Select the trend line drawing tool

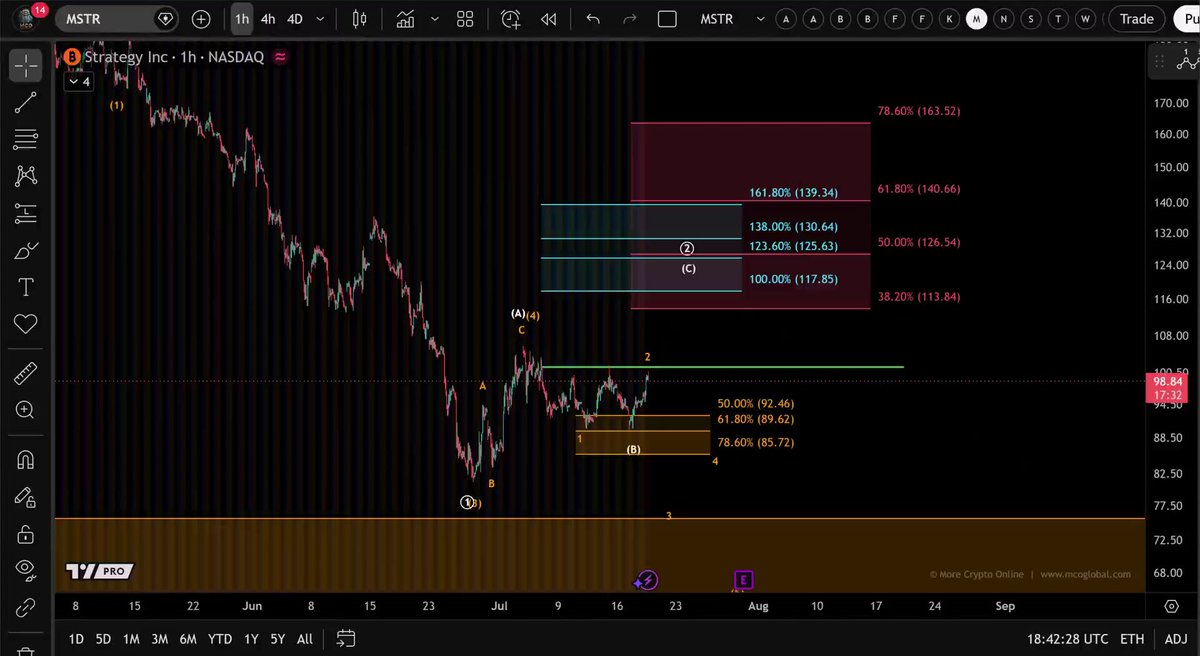pyautogui.click(x=26, y=102)
